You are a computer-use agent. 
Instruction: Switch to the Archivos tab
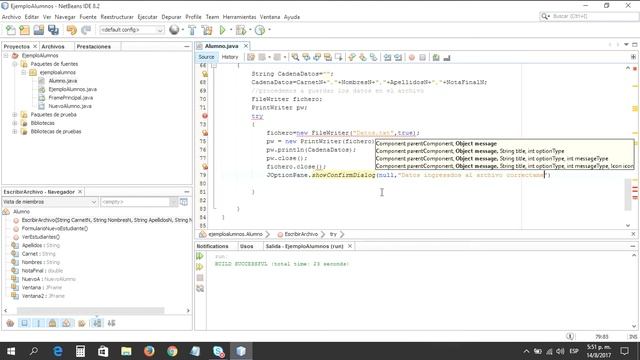53,47
